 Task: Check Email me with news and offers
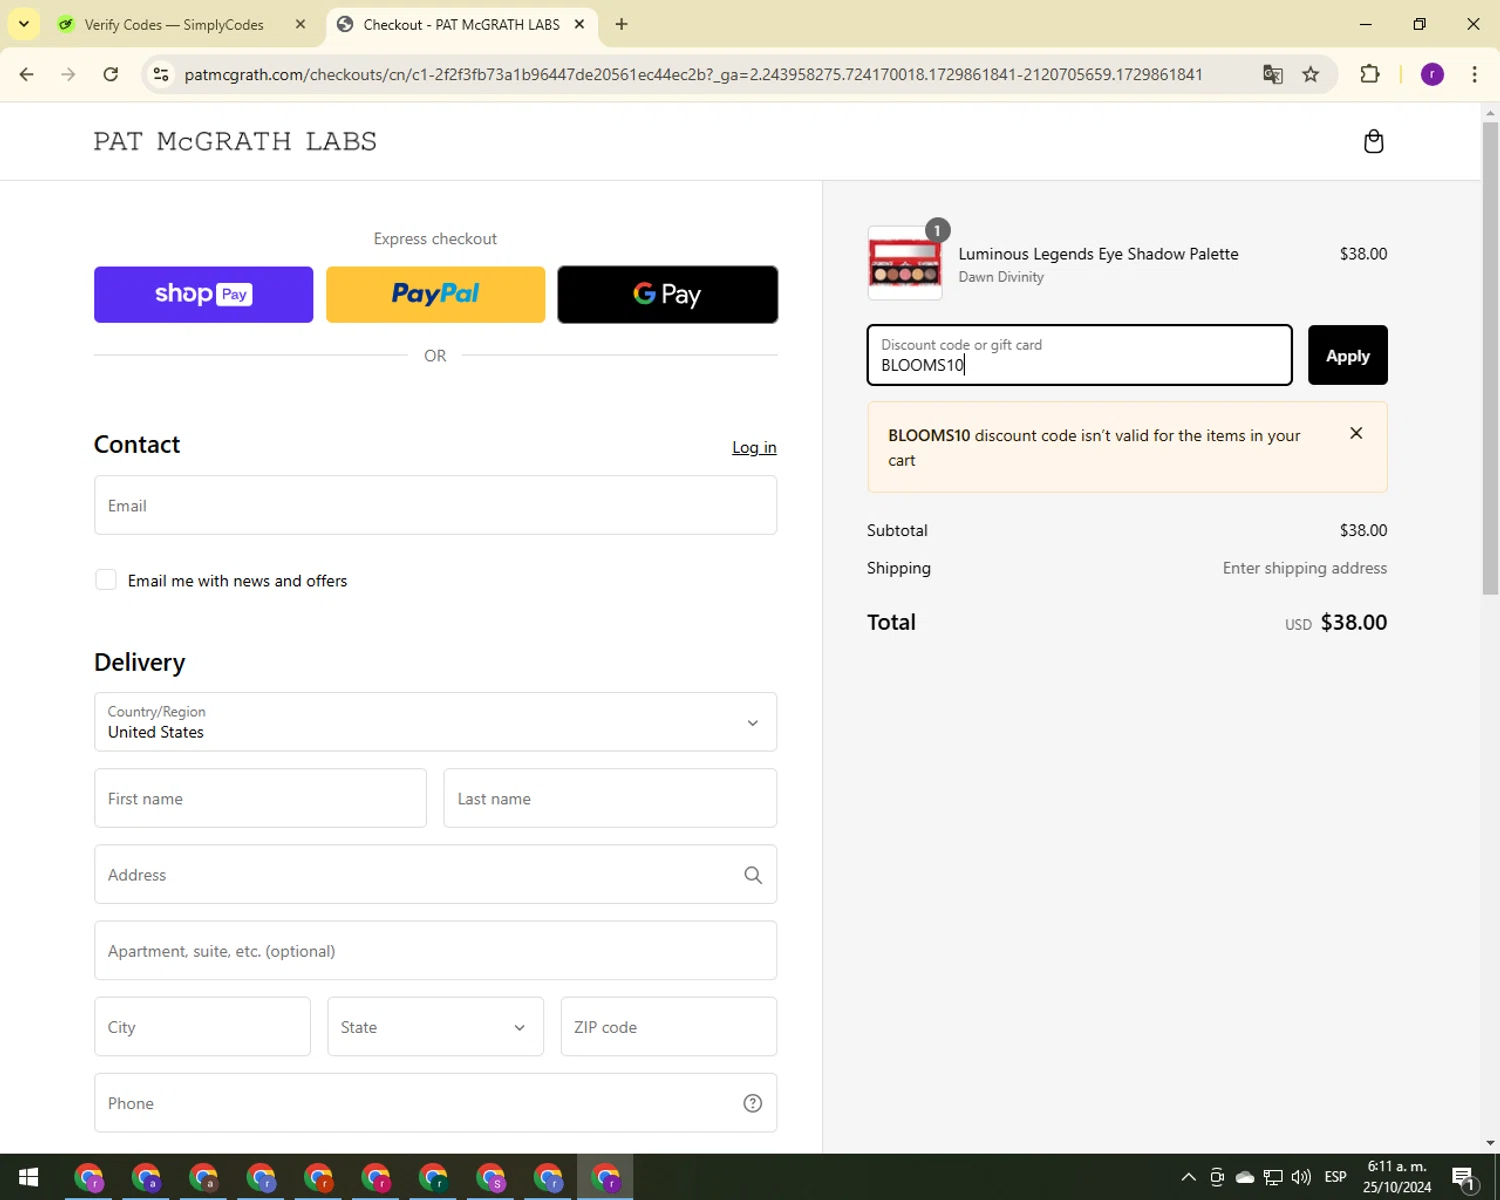(x=106, y=580)
